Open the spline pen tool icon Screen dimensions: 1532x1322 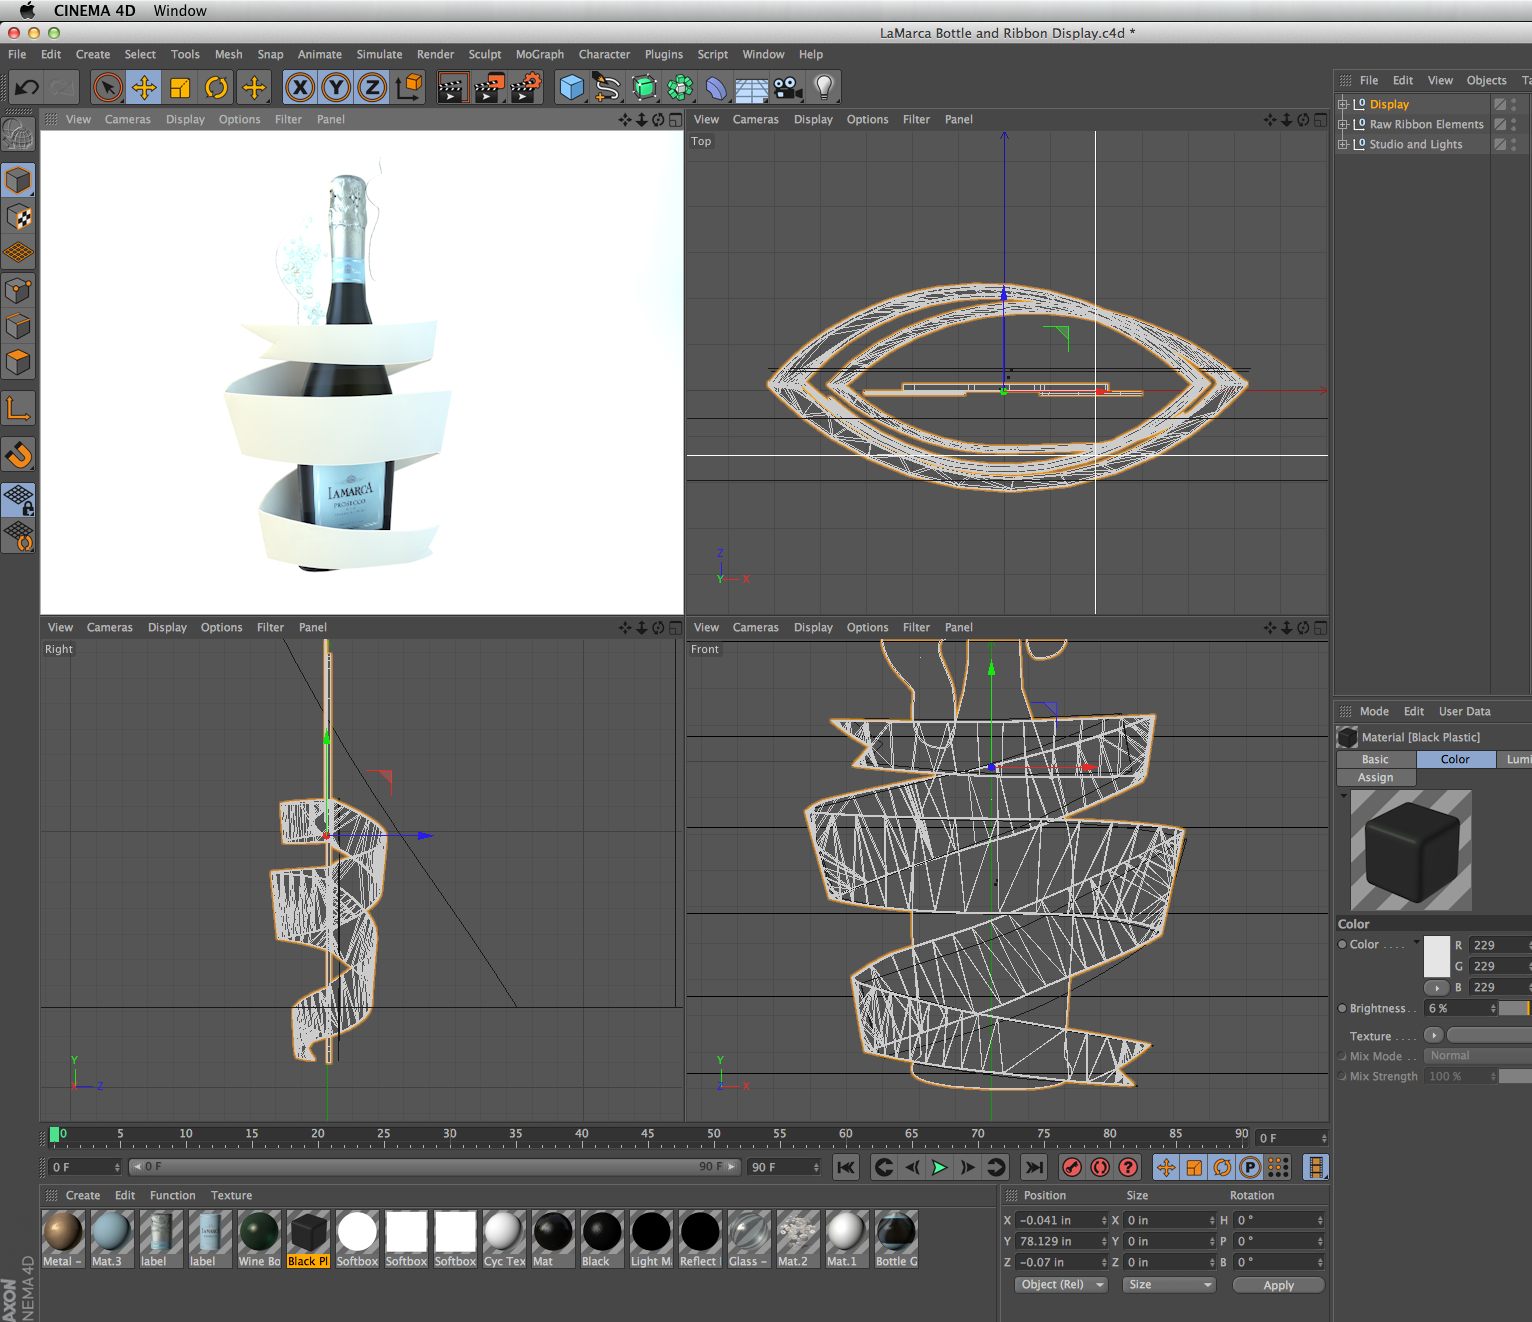(x=607, y=88)
